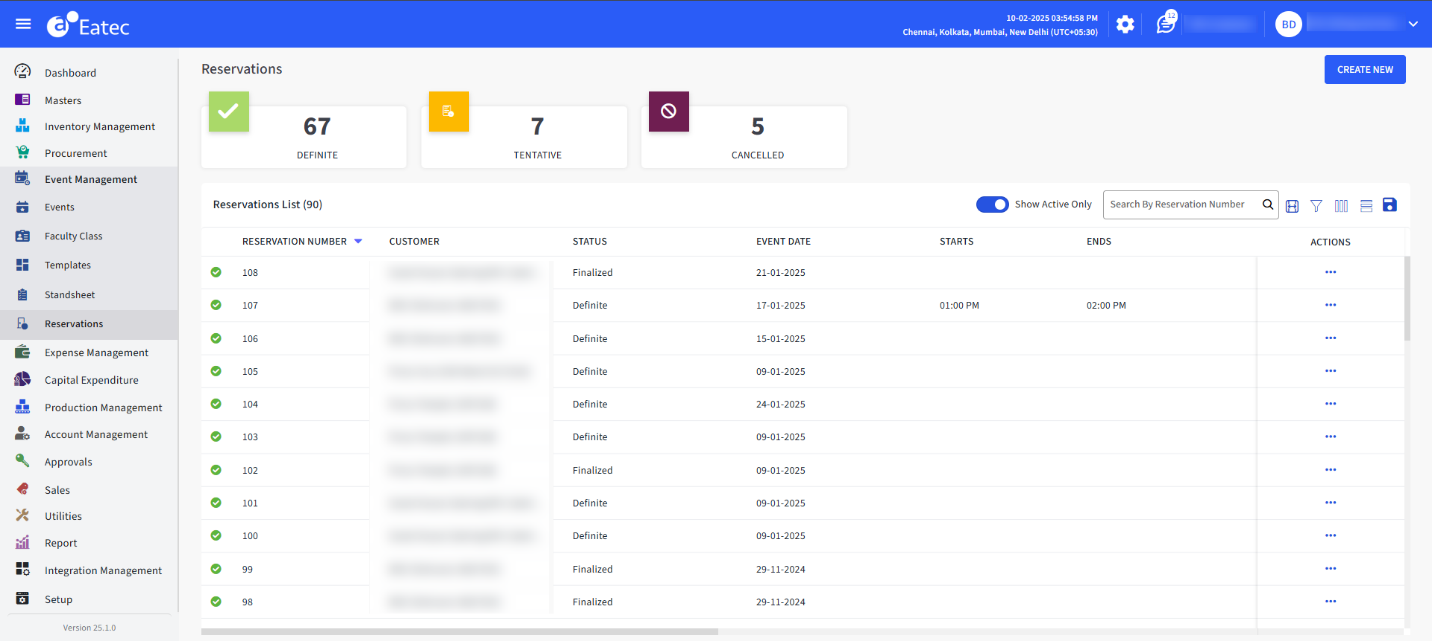
Task: Click the Create New button
Action: [1365, 70]
